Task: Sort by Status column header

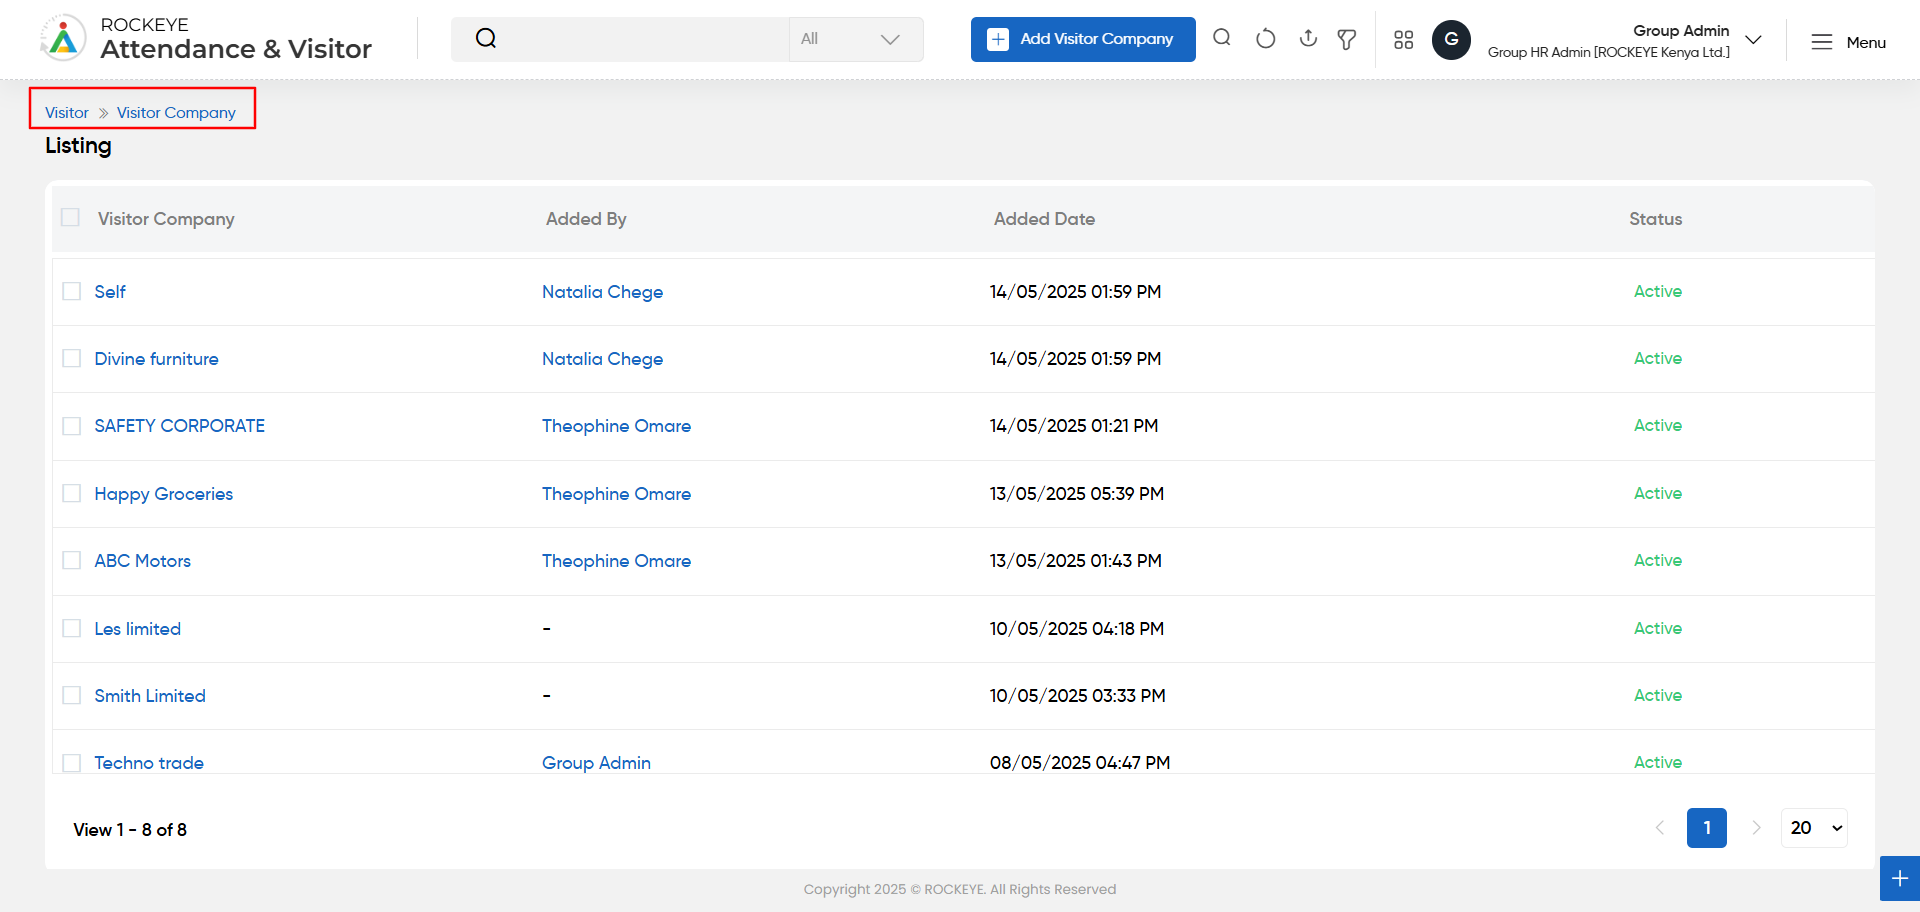Action: pyautogui.click(x=1655, y=219)
